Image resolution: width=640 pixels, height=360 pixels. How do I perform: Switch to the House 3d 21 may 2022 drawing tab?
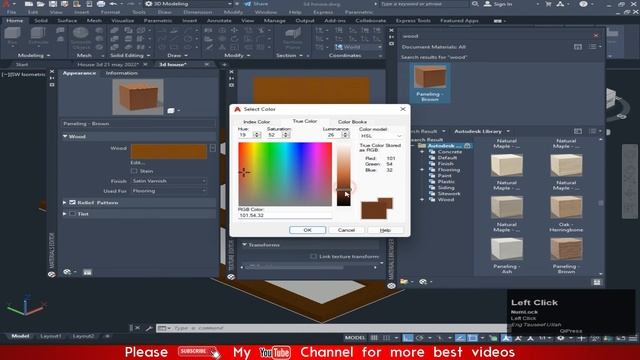pos(108,64)
